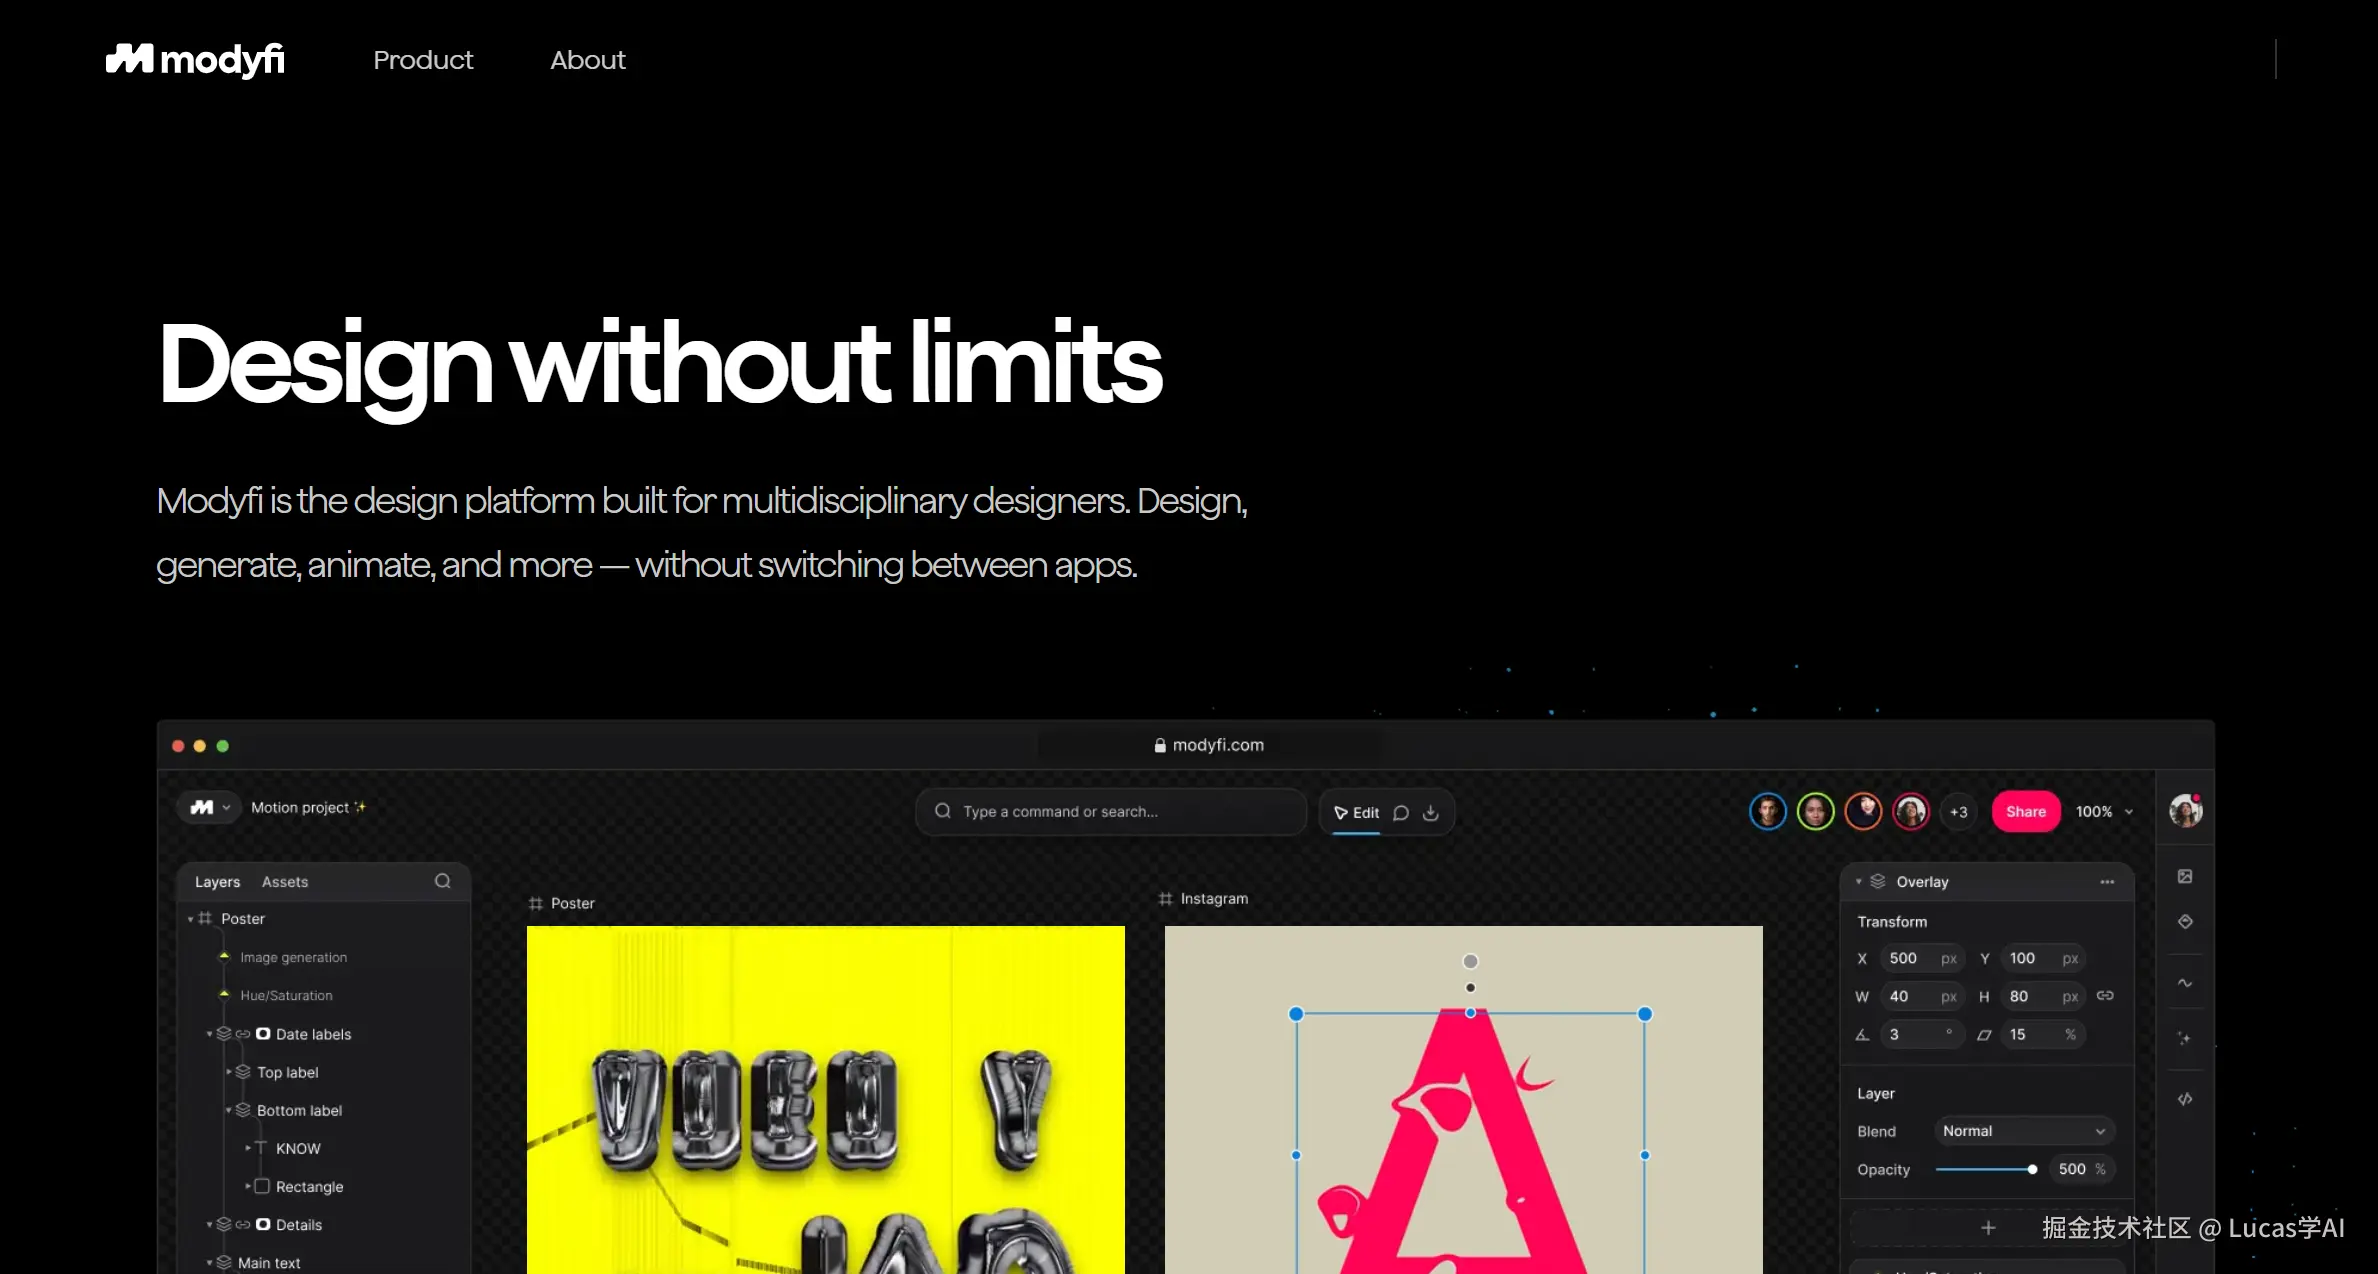2378x1274 pixels.
Task: Search layers with the magnifier icon
Action: point(443,881)
